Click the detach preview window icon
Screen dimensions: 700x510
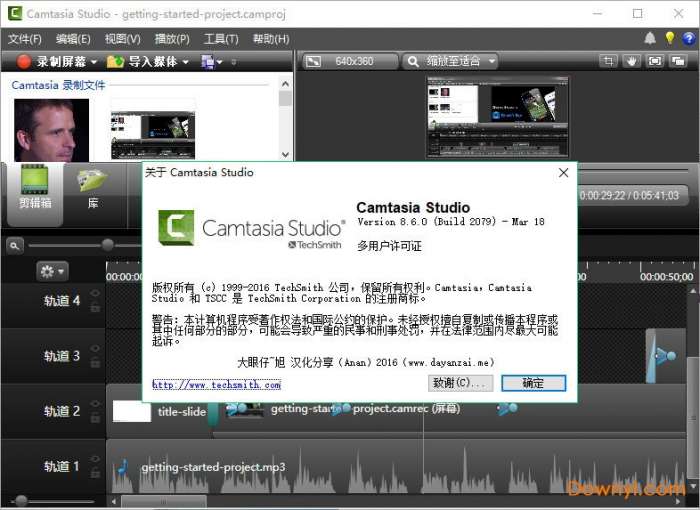[679, 61]
